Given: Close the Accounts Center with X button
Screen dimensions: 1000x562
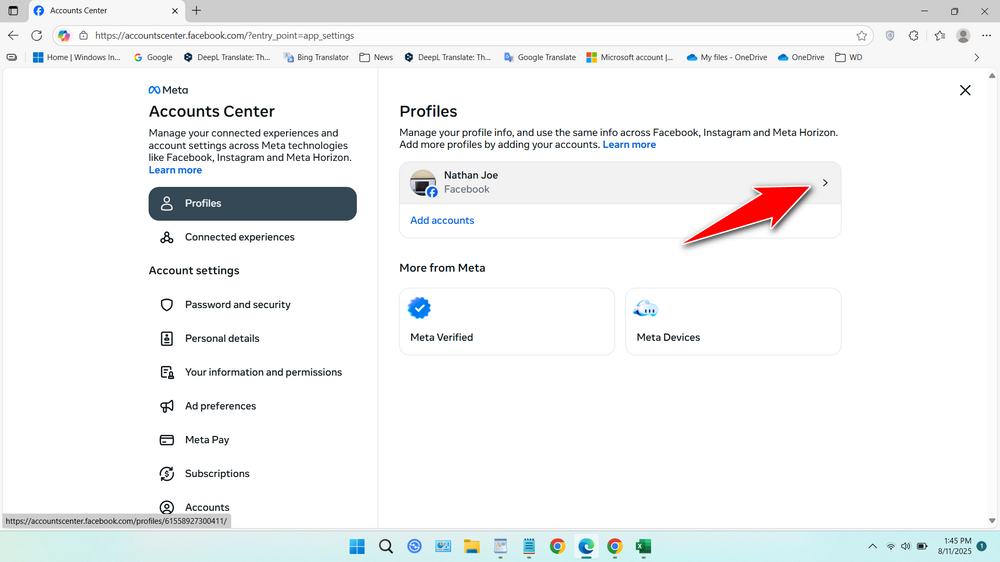Looking at the screenshot, I should click(x=965, y=91).
